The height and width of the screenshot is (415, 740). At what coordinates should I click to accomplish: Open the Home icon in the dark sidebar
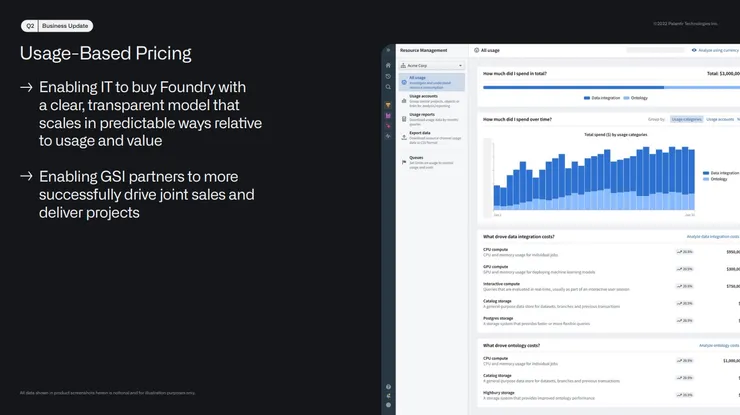pos(388,65)
